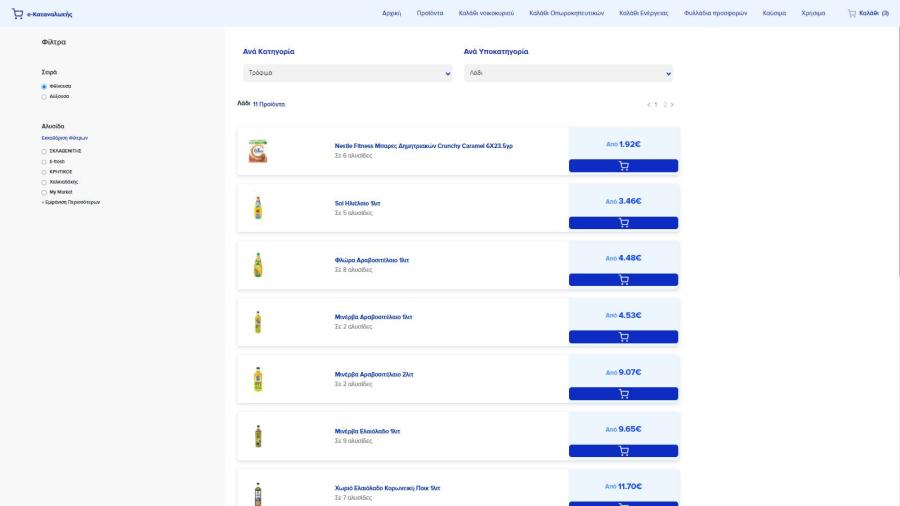Click Sol Ηλιέλαιο bottle thumbnail

258,208
